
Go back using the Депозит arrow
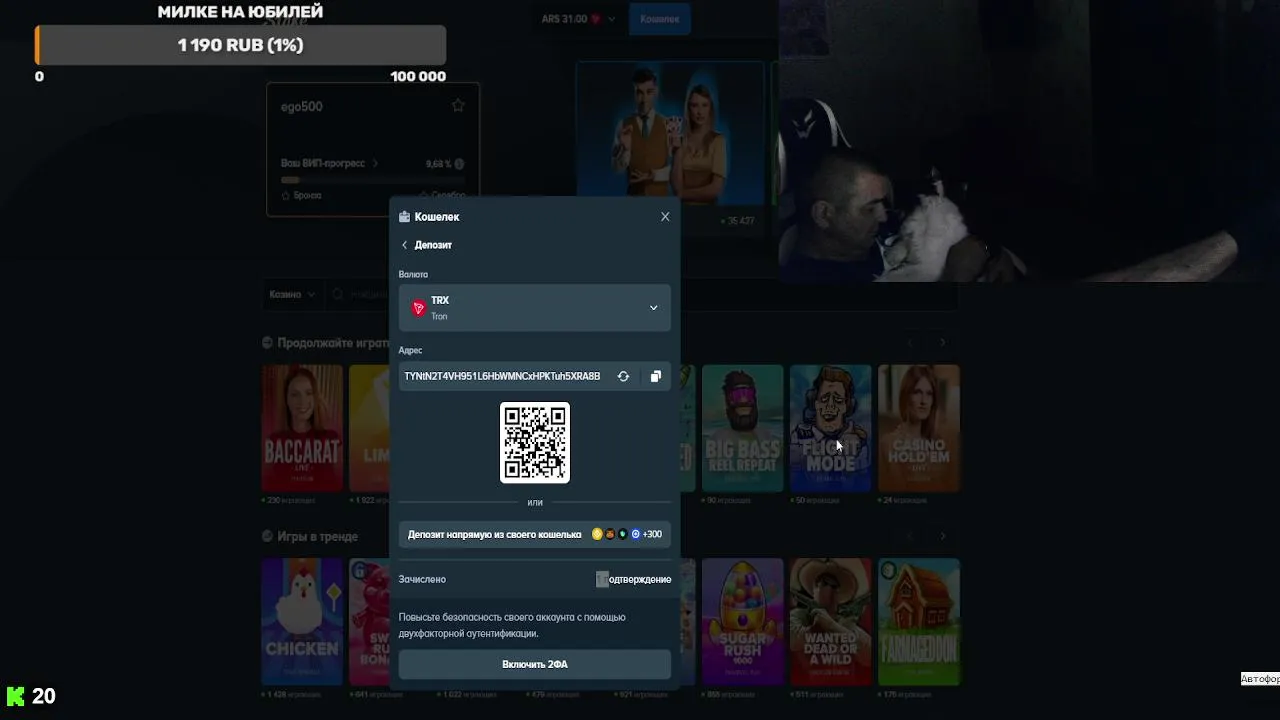tap(405, 245)
